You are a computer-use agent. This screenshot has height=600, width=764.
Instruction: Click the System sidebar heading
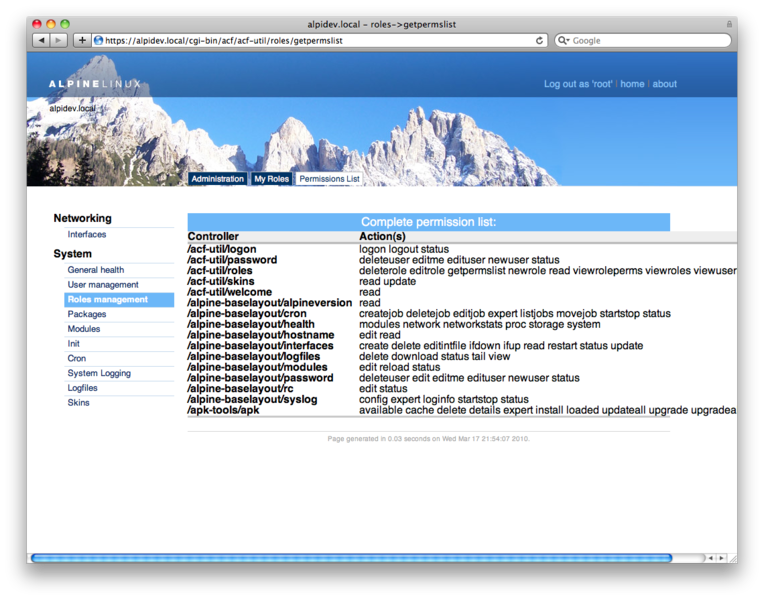point(73,253)
